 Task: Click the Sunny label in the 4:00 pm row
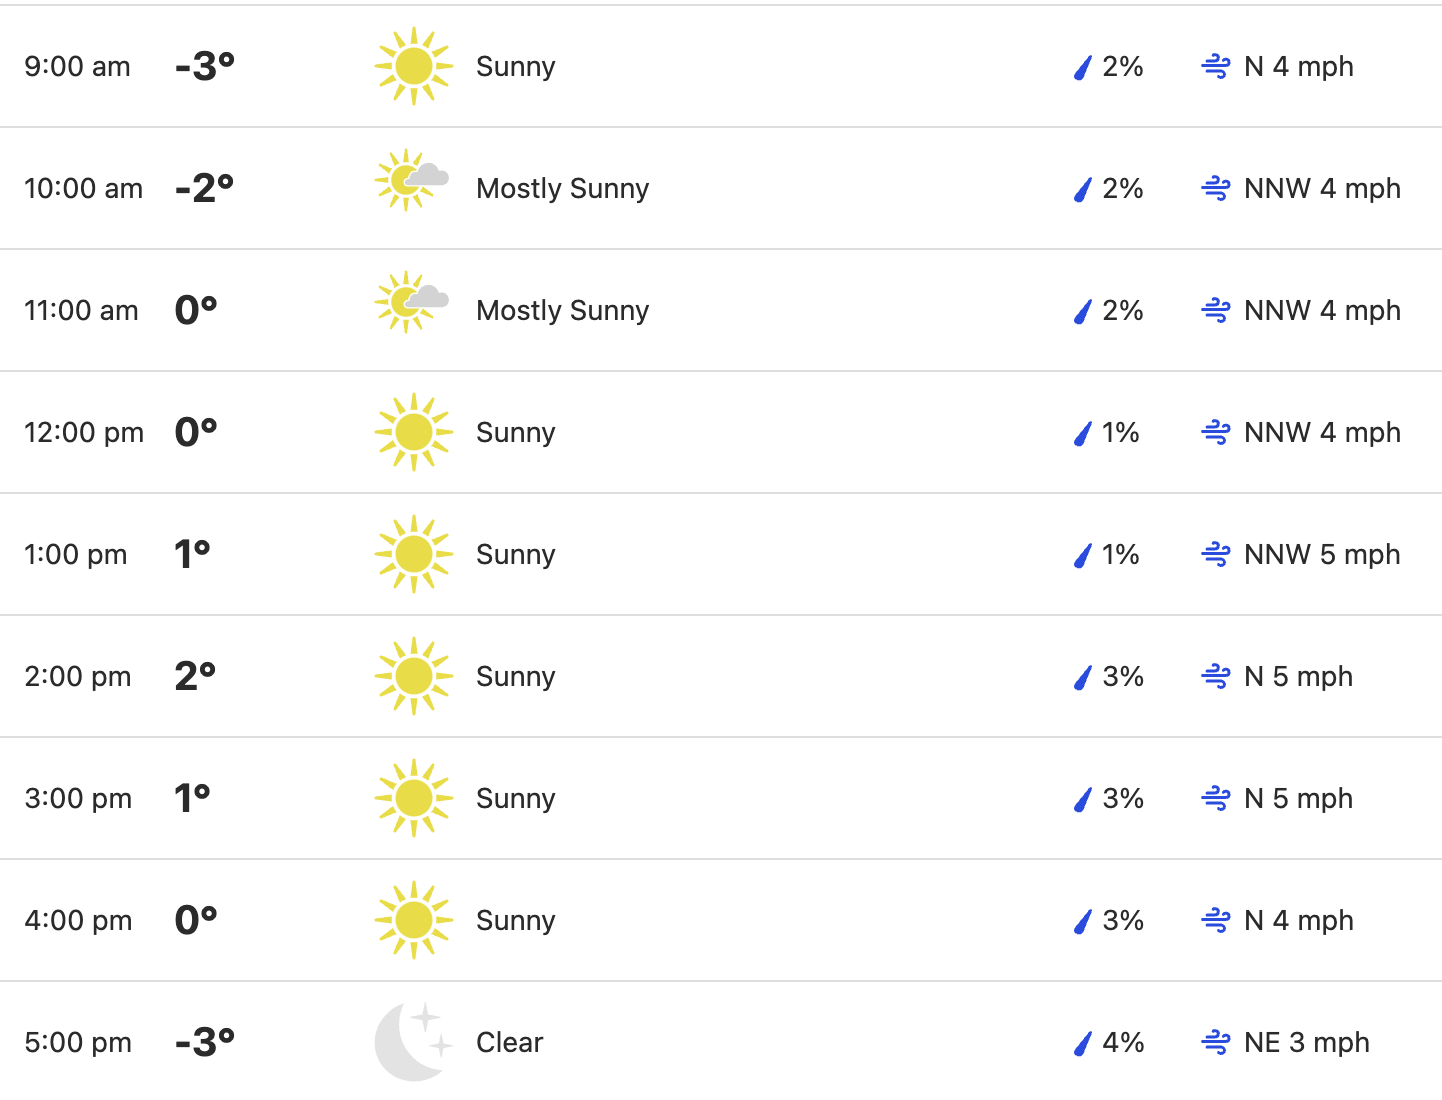(515, 920)
